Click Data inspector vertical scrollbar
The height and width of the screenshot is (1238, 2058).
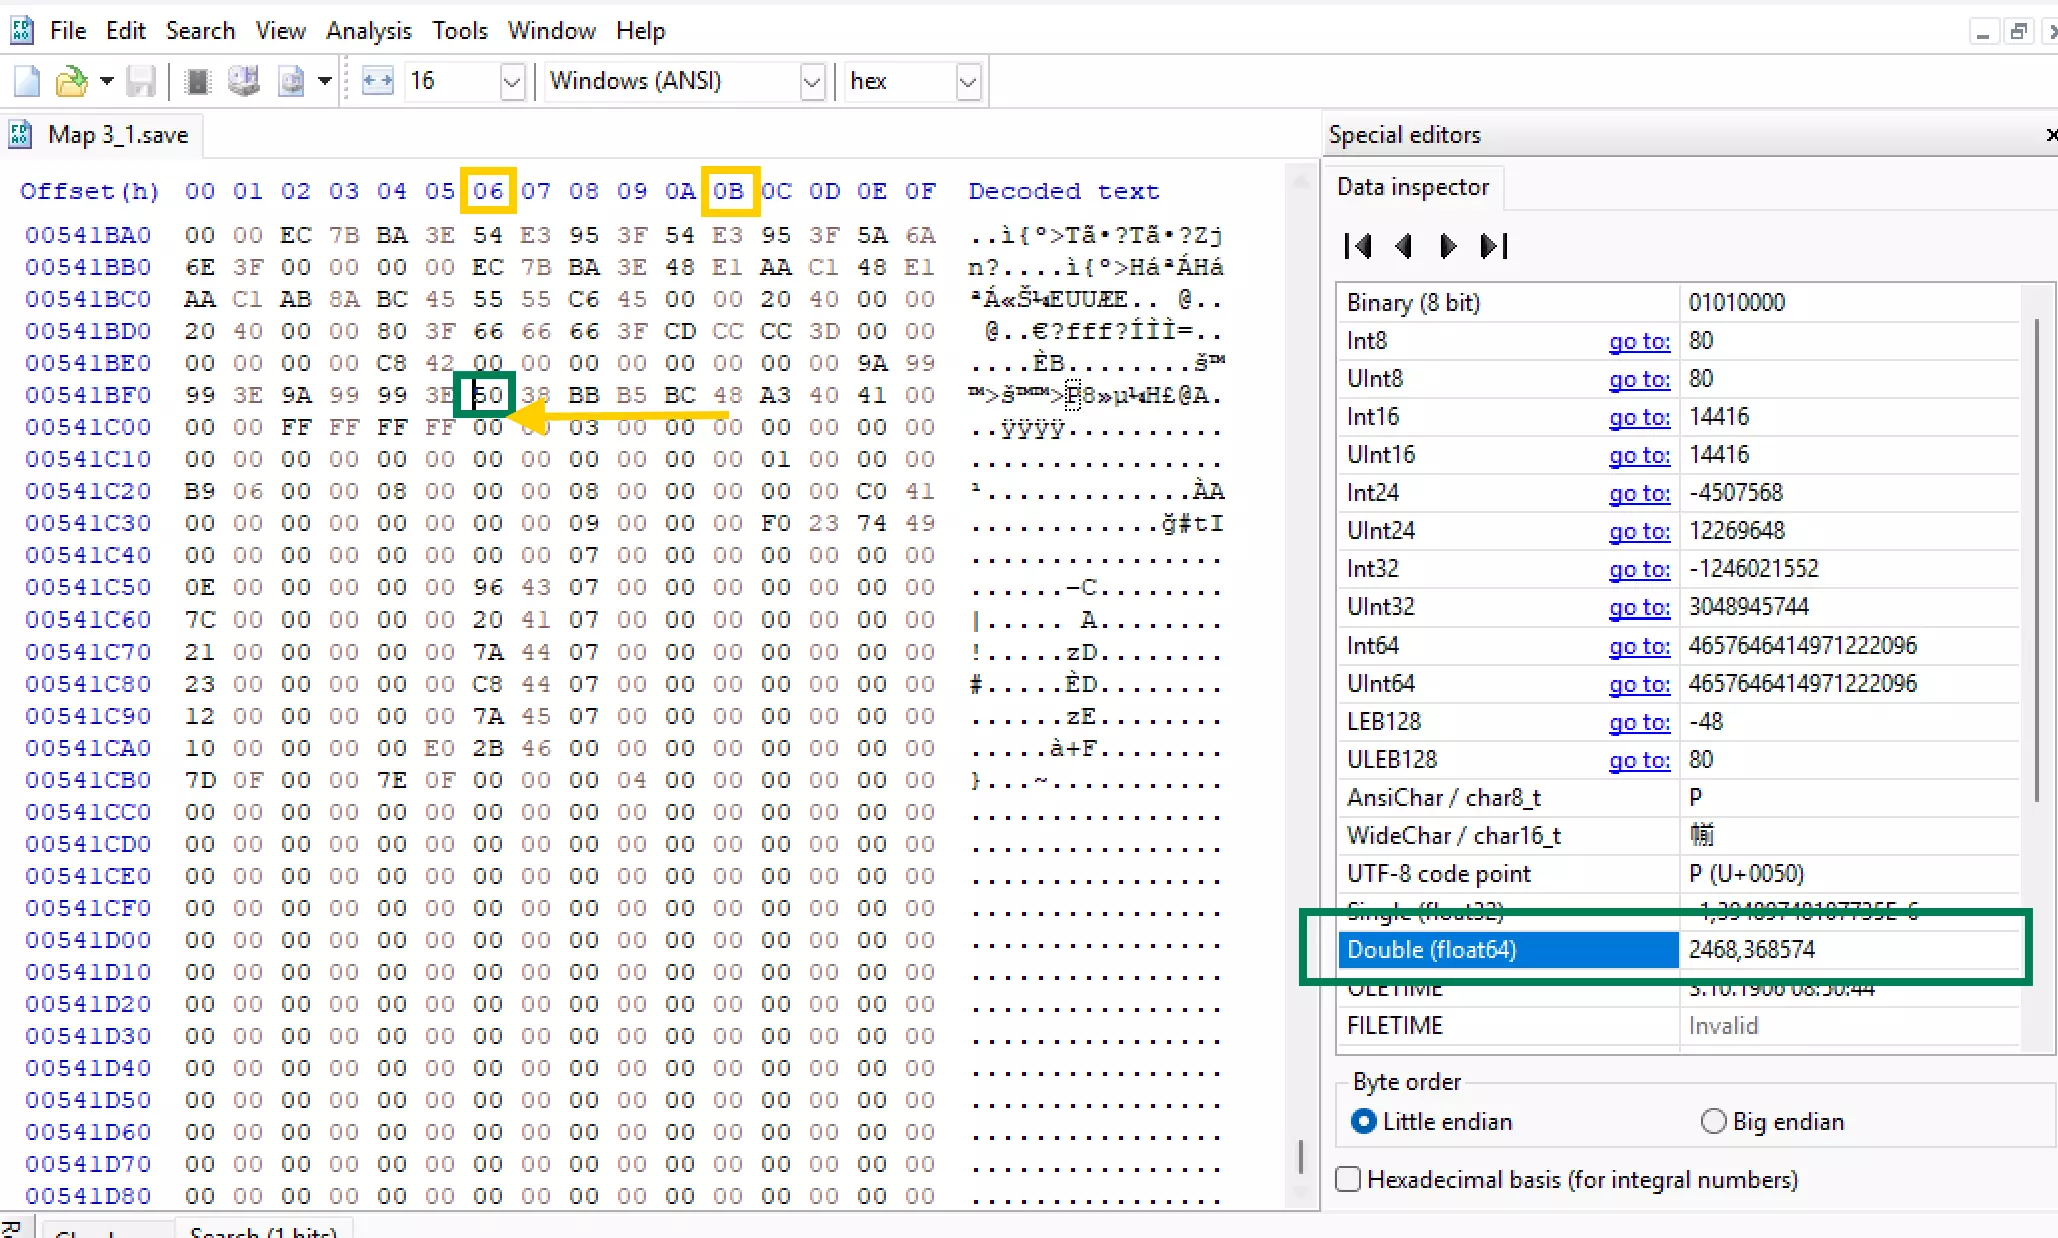coord(2036,560)
